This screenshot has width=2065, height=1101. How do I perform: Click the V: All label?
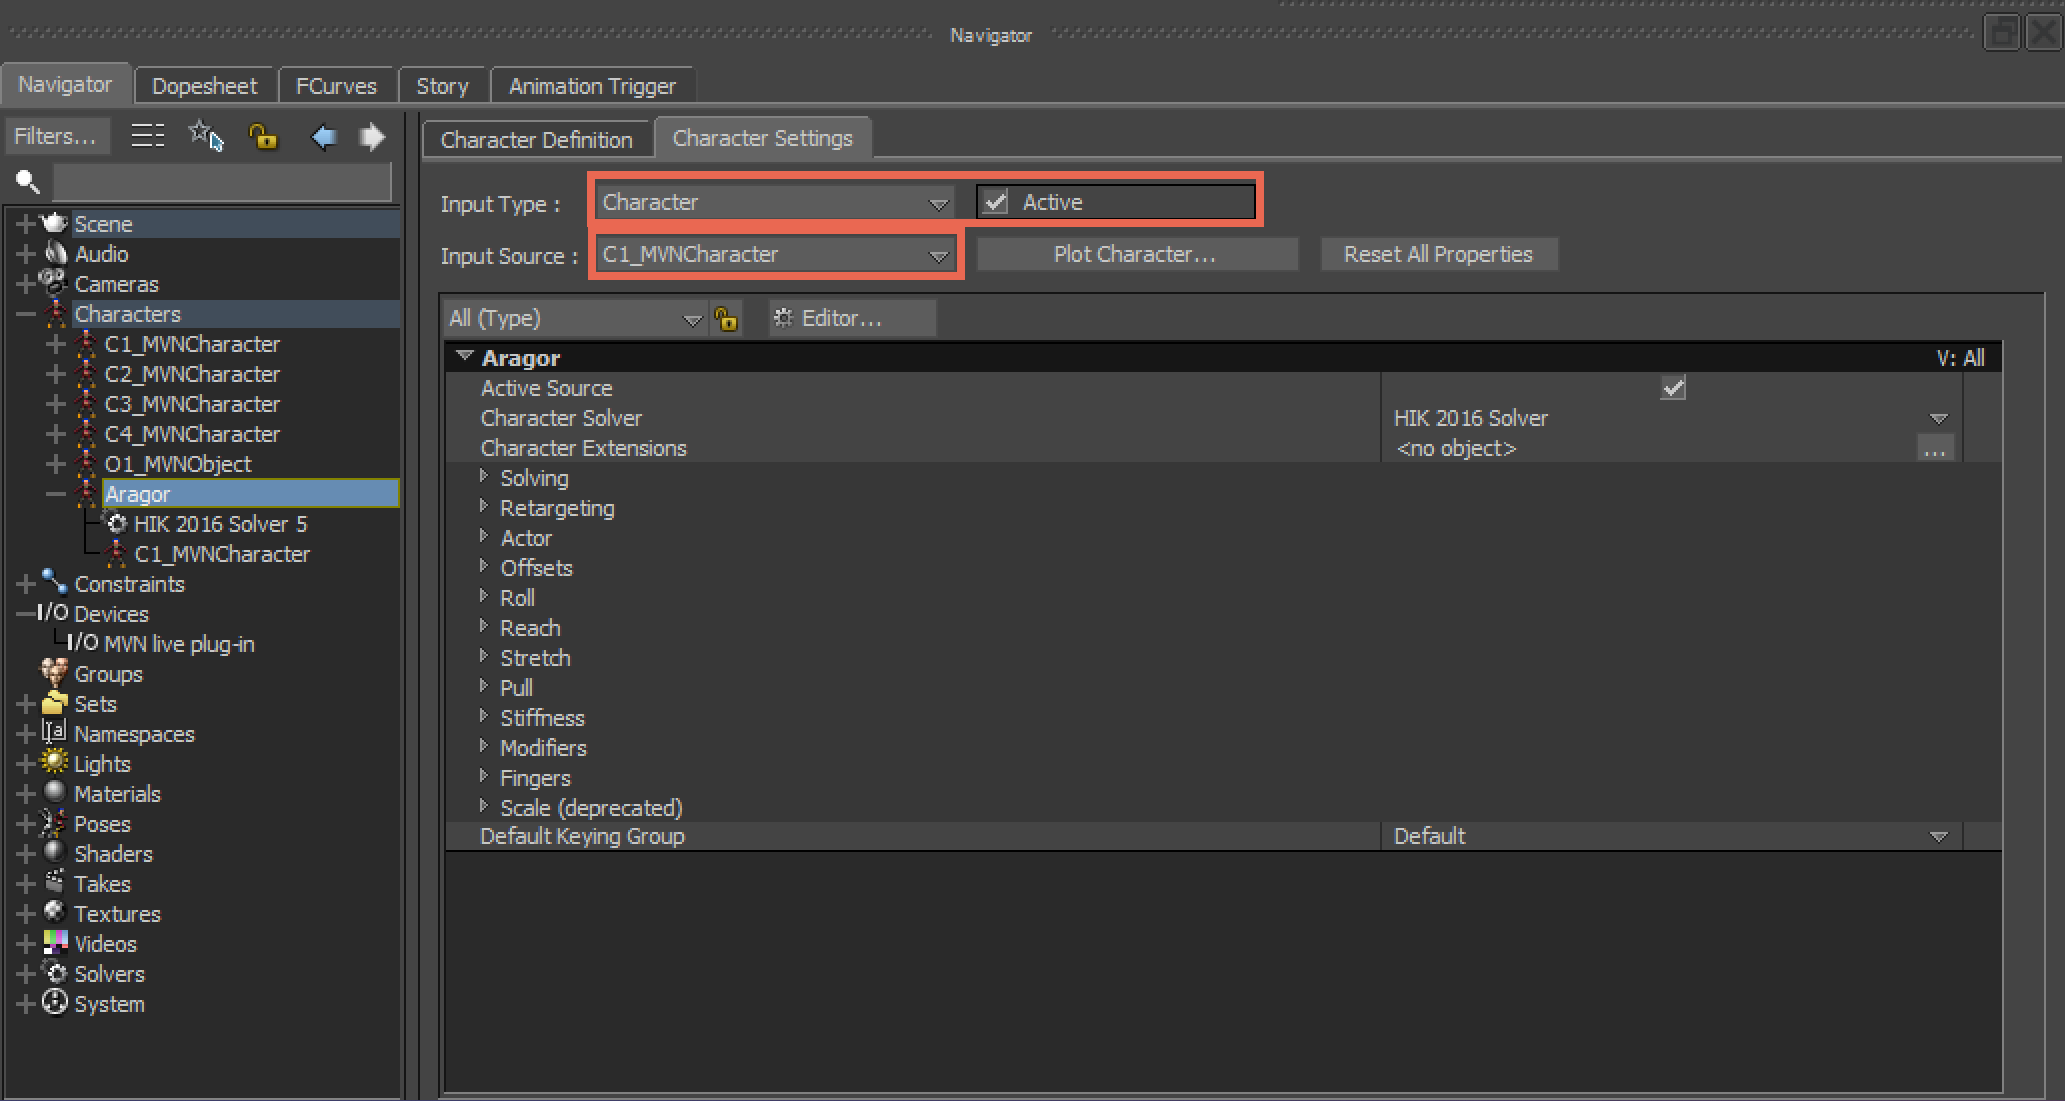(1960, 358)
